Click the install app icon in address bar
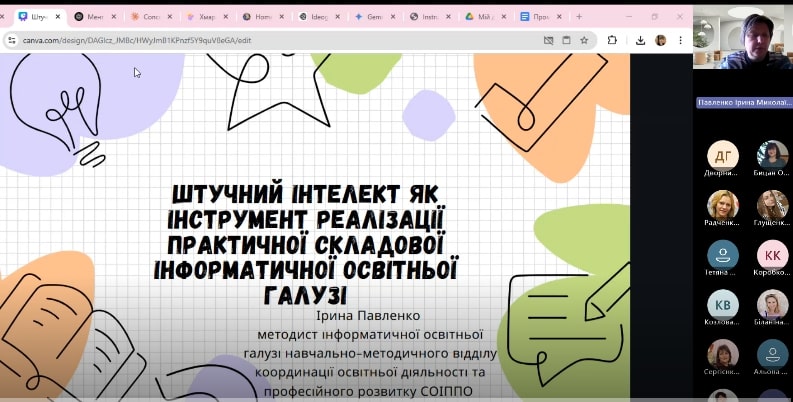 coord(566,40)
